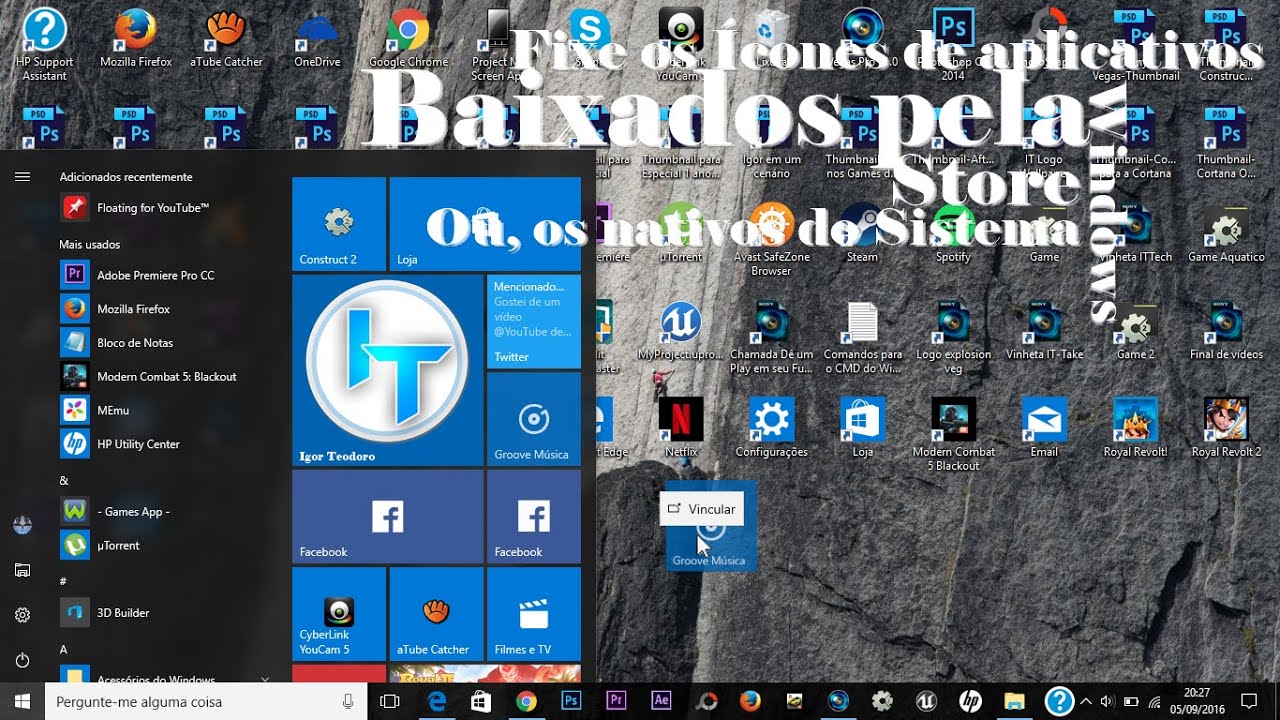Open the wide Facebook tile

point(388,517)
